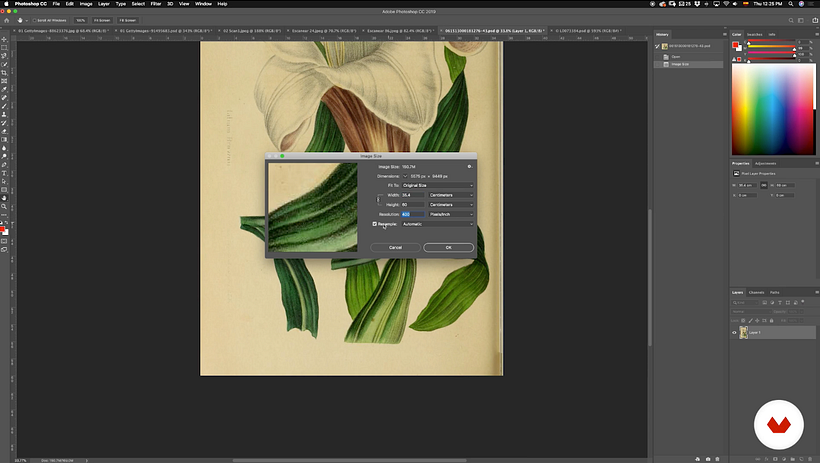Click the 100% zoom button
The width and height of the screenshot is (820, 463).
coord(81,20)
